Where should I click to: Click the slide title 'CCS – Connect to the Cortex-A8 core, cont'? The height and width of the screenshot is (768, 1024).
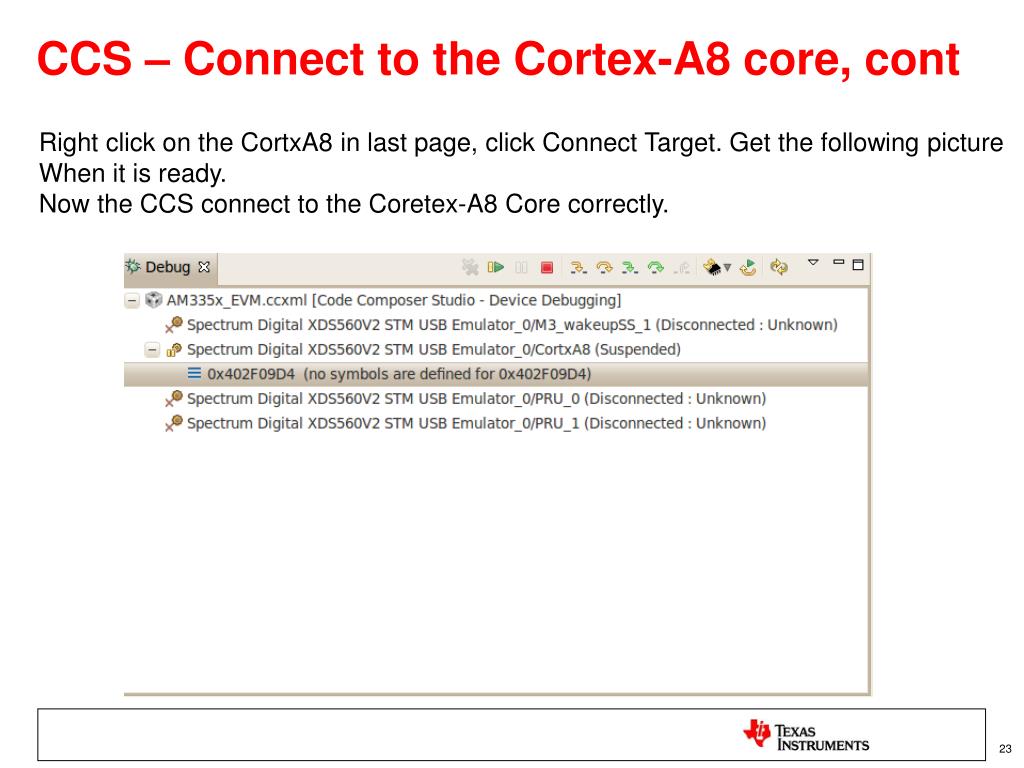pyautogui.click(x=498, y=59)
